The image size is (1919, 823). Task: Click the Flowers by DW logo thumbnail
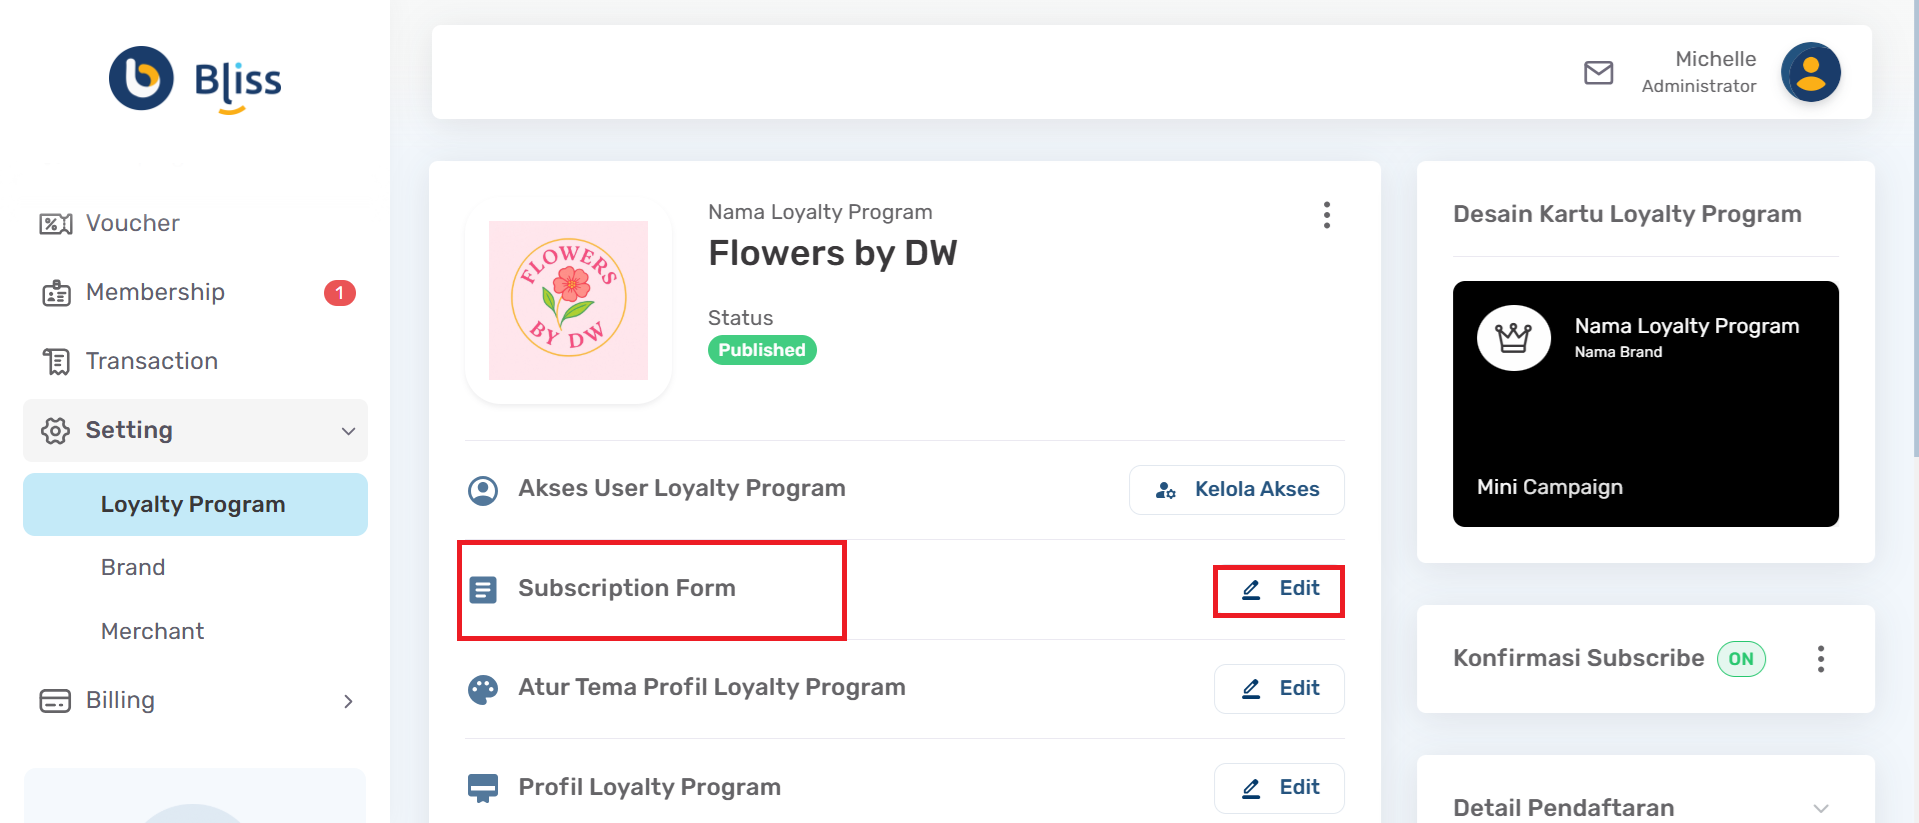568,301
